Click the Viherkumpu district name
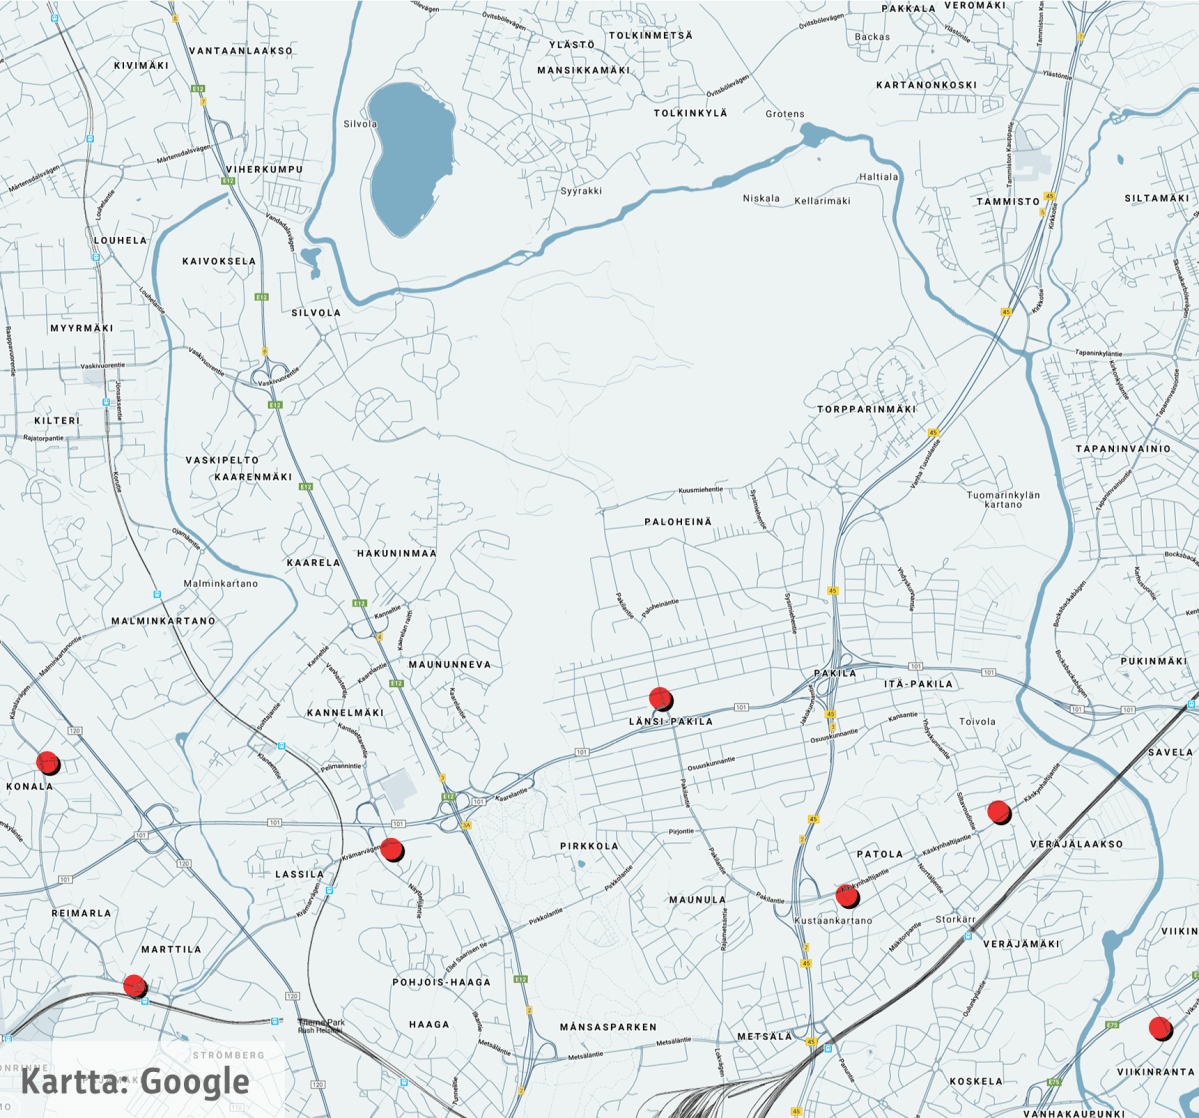This screenshot has height=1118, width=1199. coord(265,169)
